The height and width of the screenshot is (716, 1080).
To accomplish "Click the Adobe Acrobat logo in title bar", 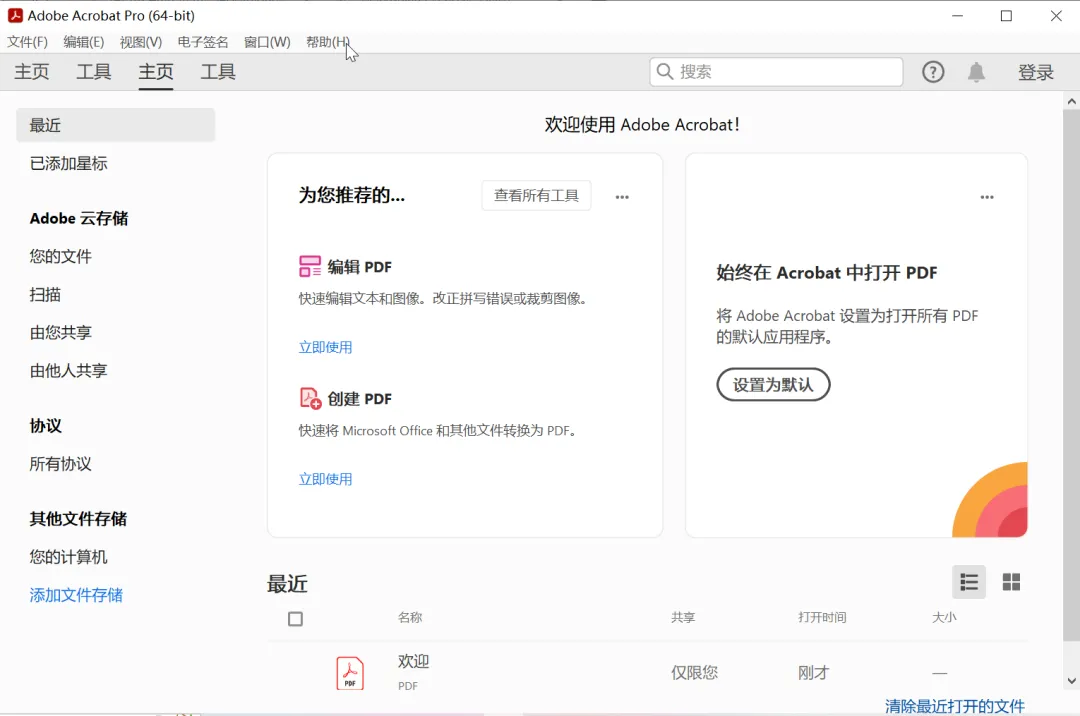I will pyautogui.click(x=14, y=15).
